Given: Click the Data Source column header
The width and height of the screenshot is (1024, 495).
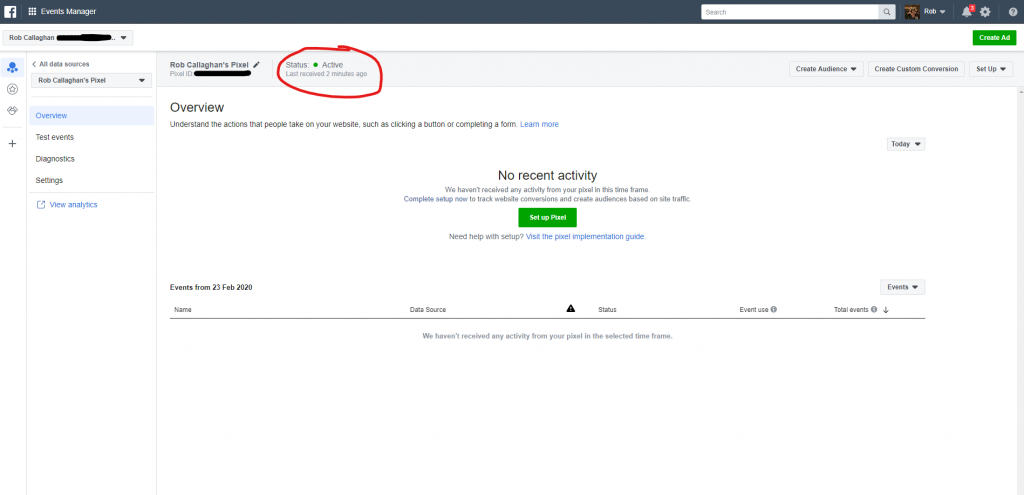Looking at the screenshot, I should coord(428,310).
